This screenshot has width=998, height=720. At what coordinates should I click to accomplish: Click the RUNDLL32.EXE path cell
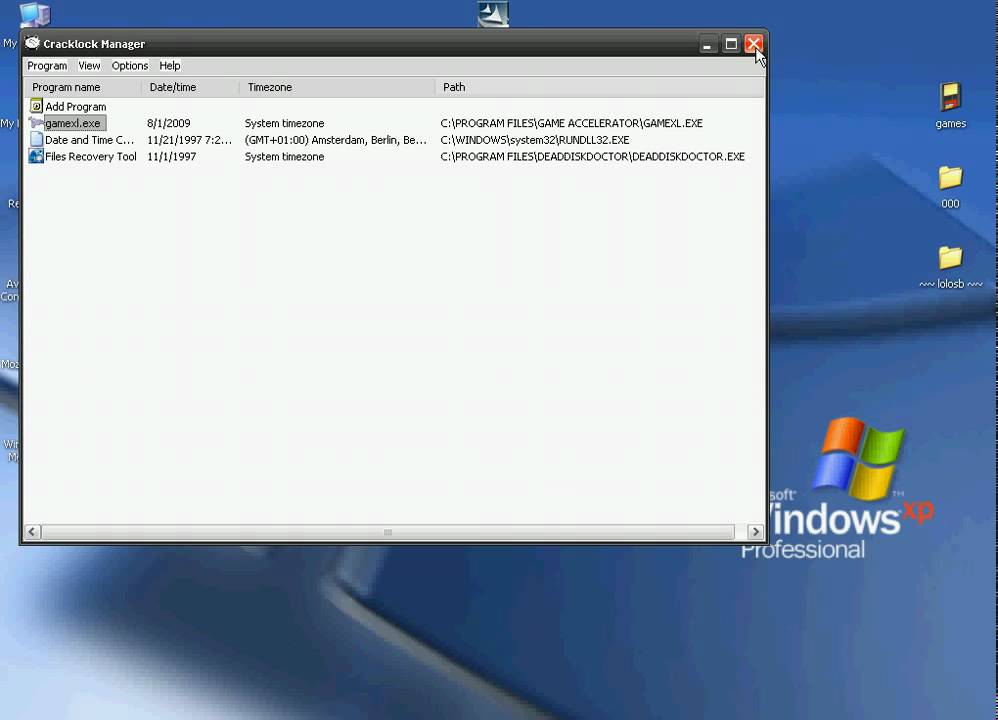point(535,139)
